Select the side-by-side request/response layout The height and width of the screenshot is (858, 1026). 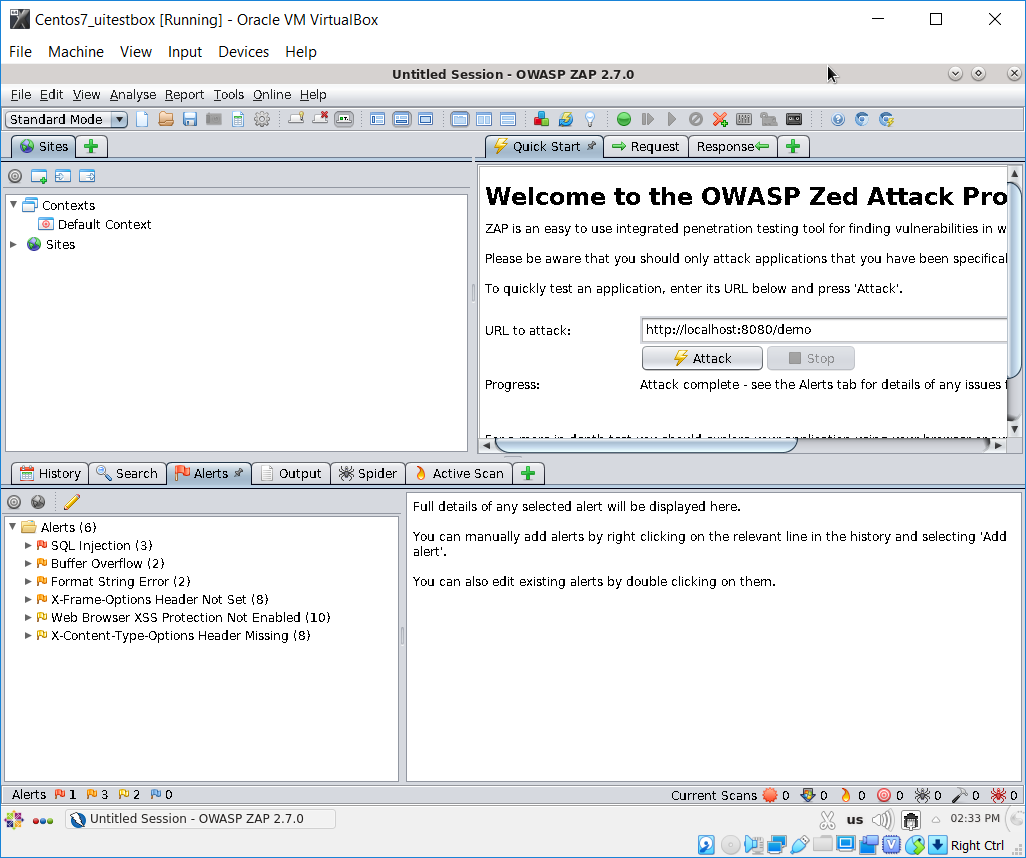point(484,119)
